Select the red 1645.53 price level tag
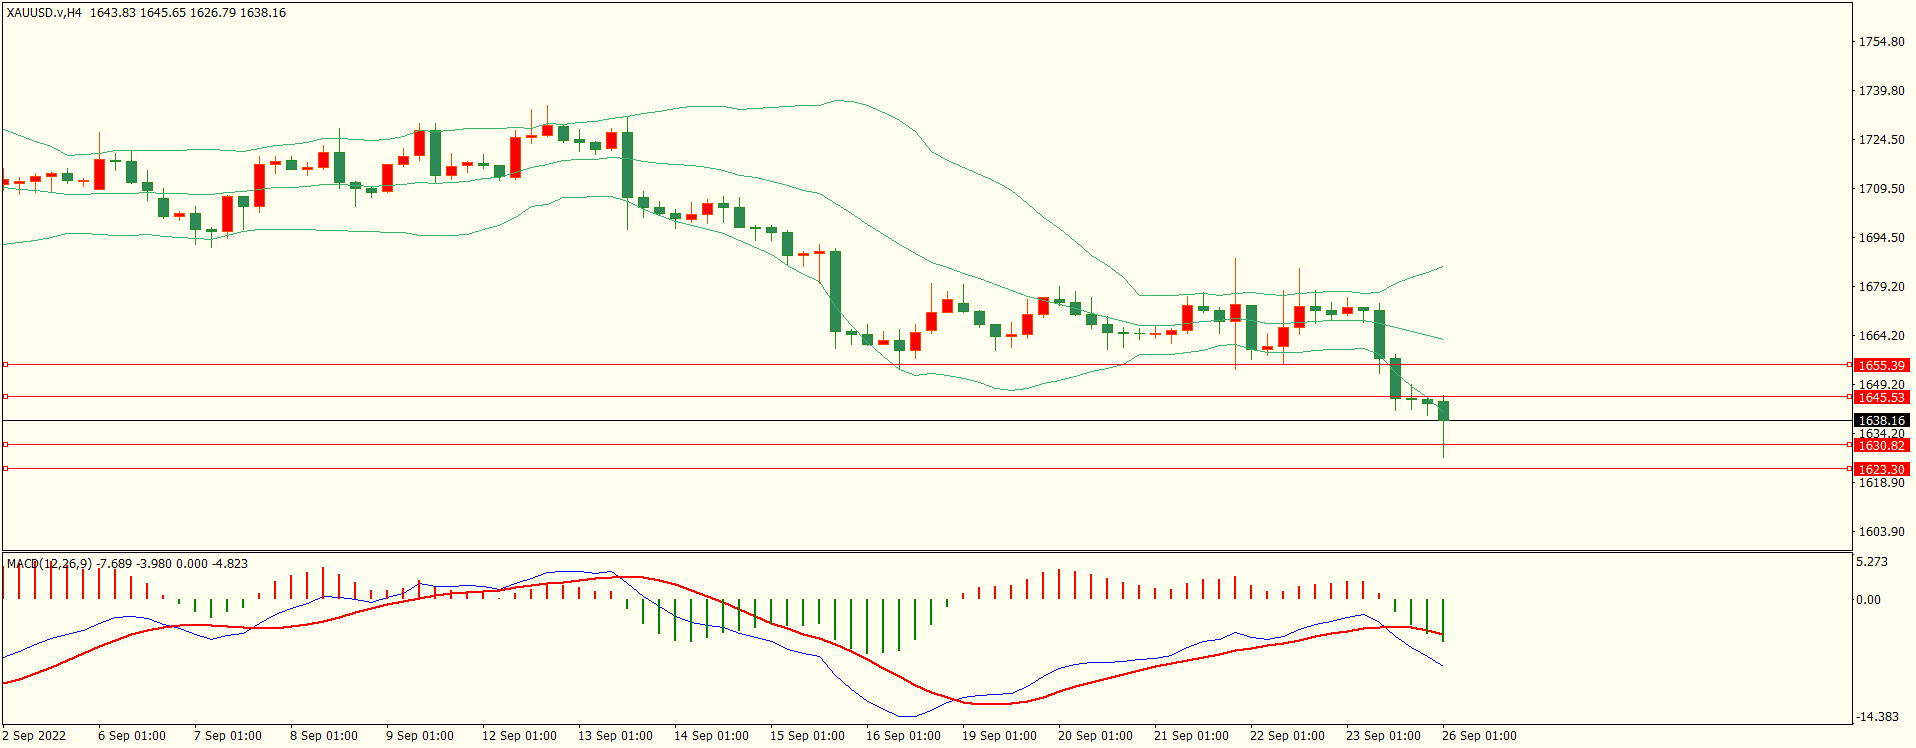Screen dimensions: 1916x748 (1881, 398)
